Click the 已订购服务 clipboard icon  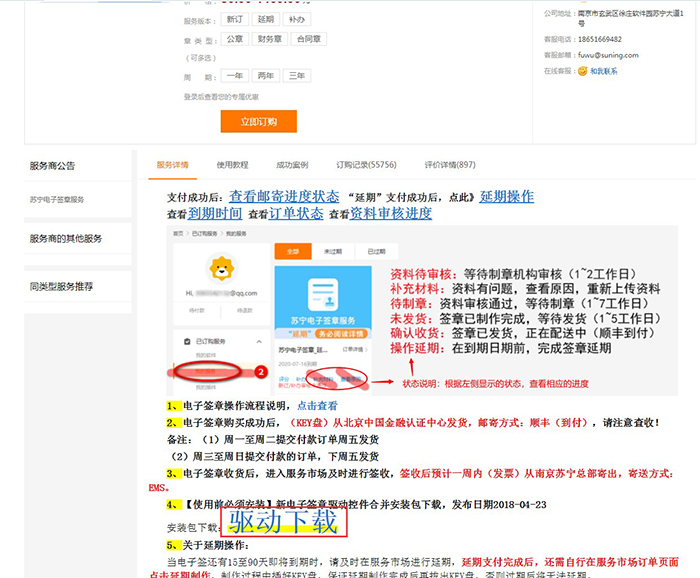point(187,341)
